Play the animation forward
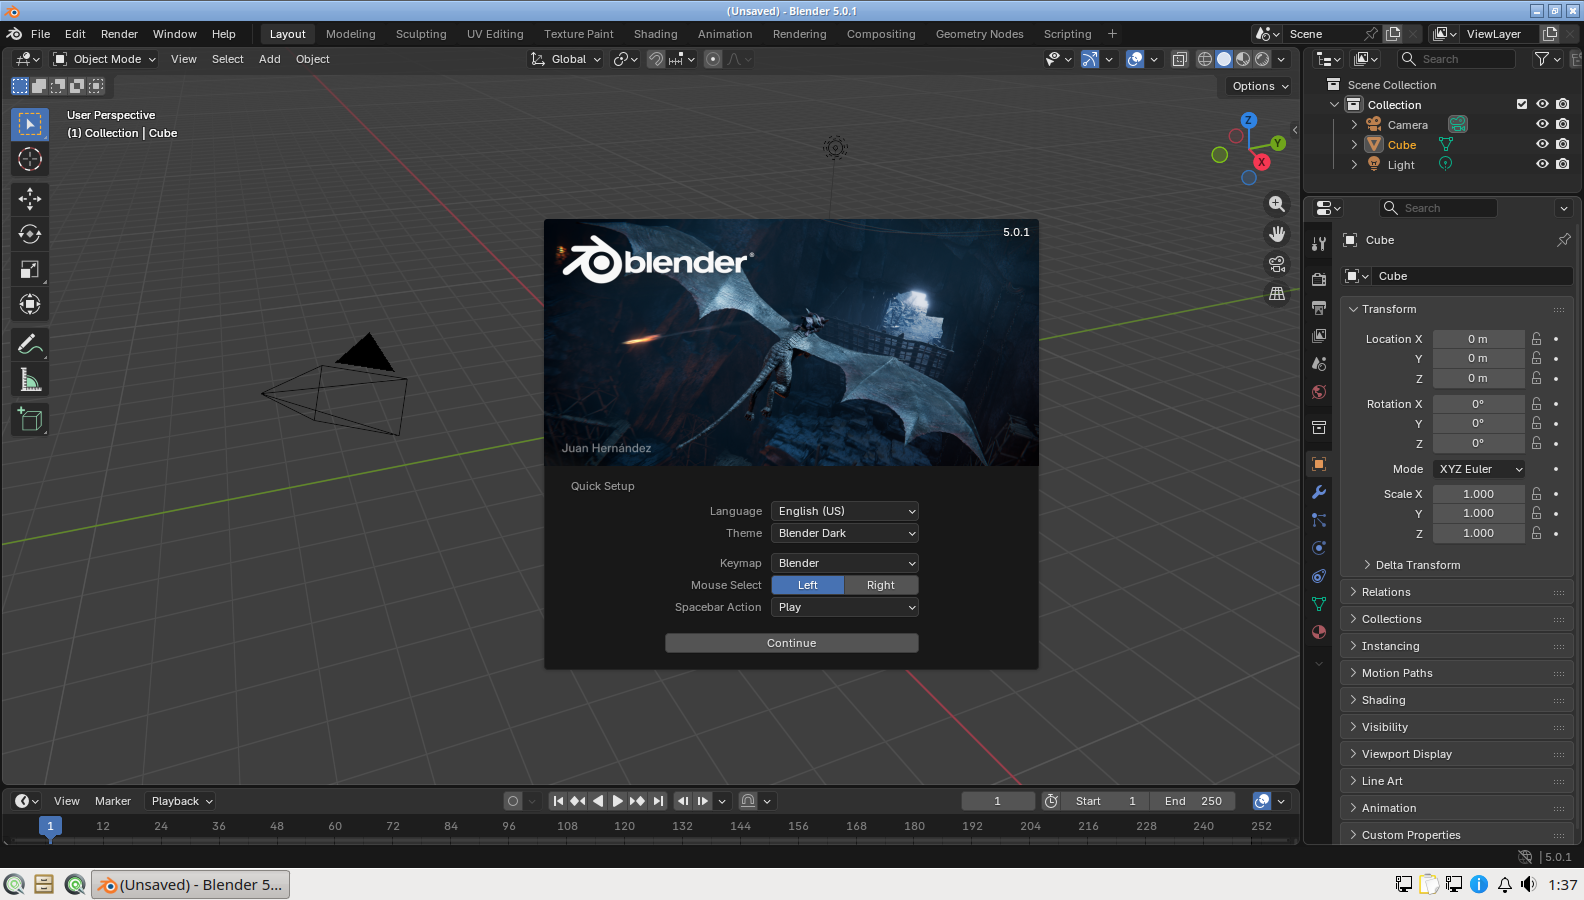Screen dimensions: 1584x900 tap(617, 801)
